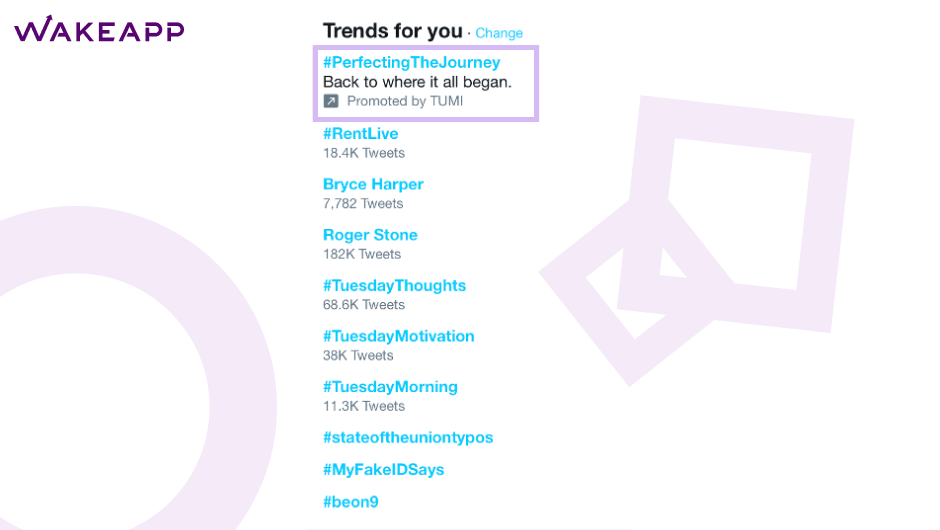The width and height of the screenshot is (940, 530).
Task: Click the Trends for you heading
Action: click(393, 31)
